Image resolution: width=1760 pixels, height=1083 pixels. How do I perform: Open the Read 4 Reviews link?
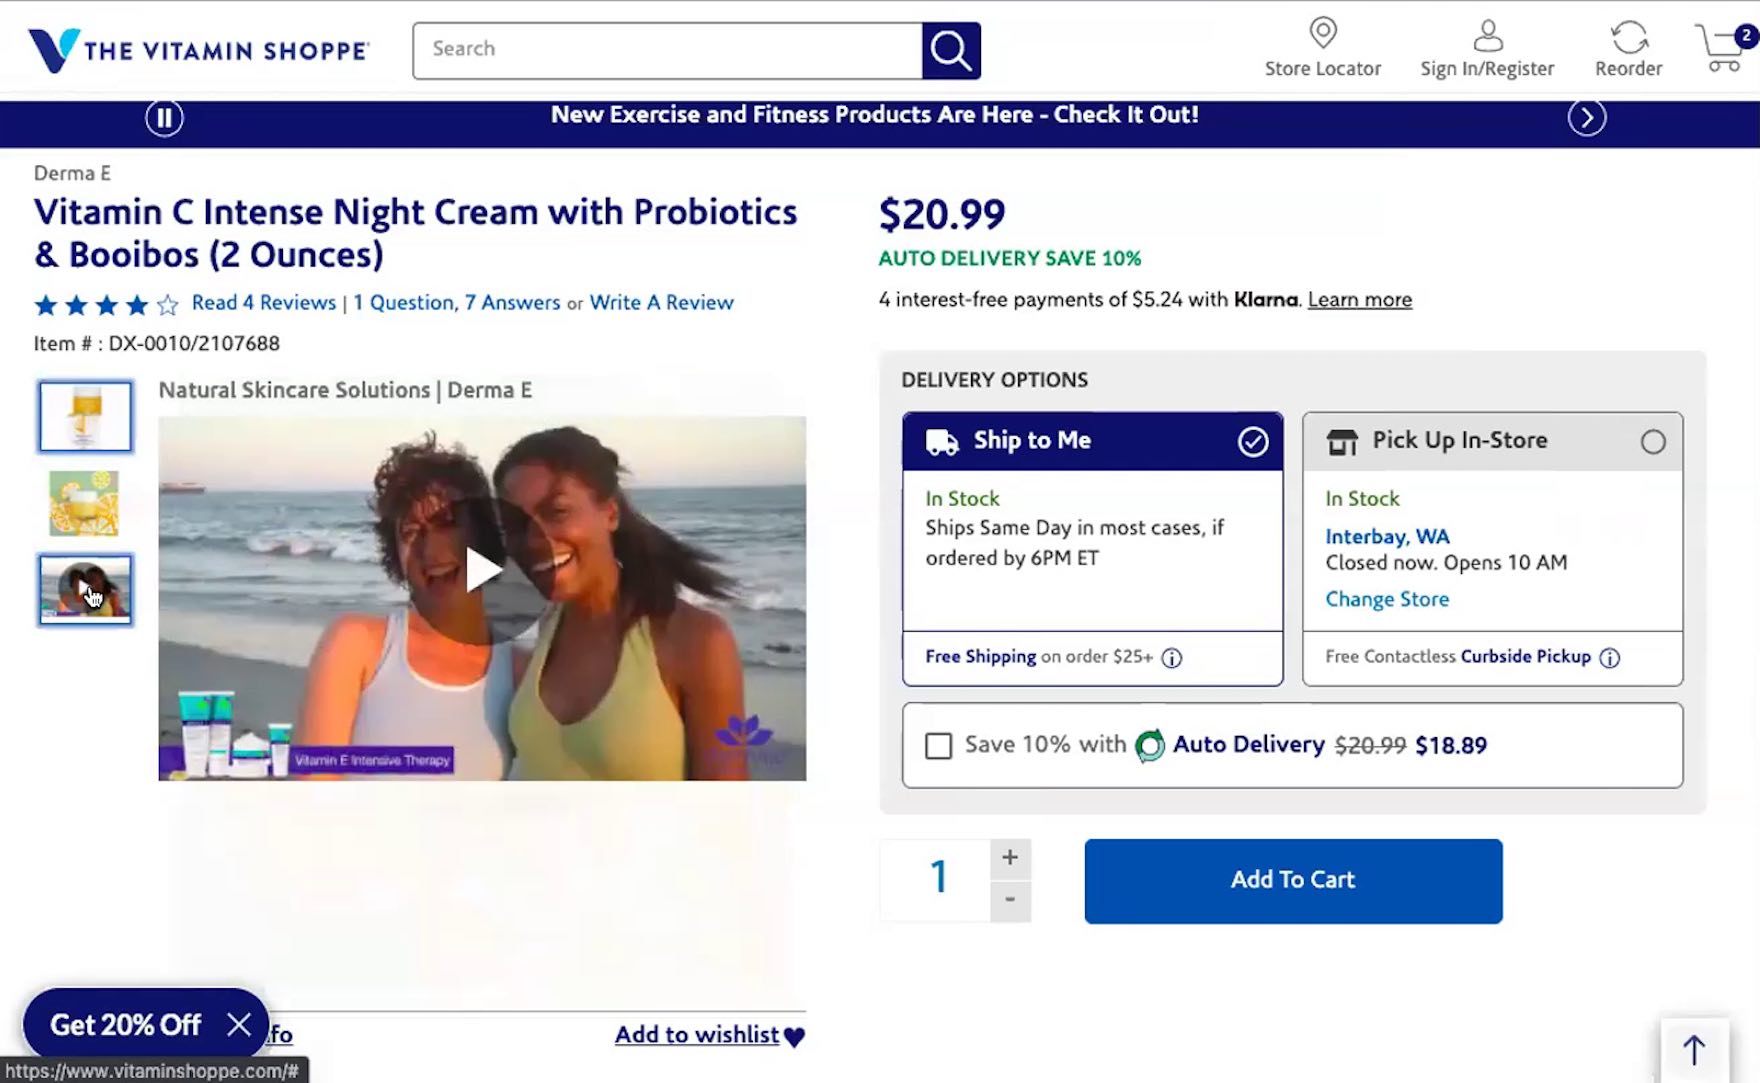pos(263,303)
